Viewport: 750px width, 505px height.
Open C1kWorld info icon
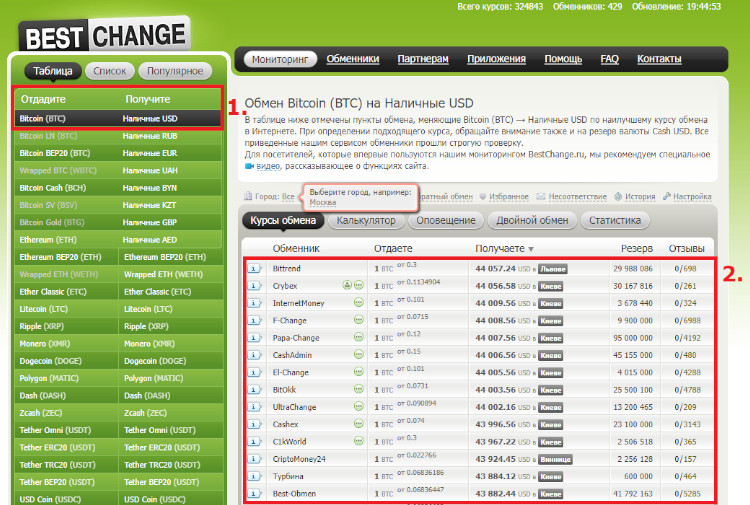(254, 441)
